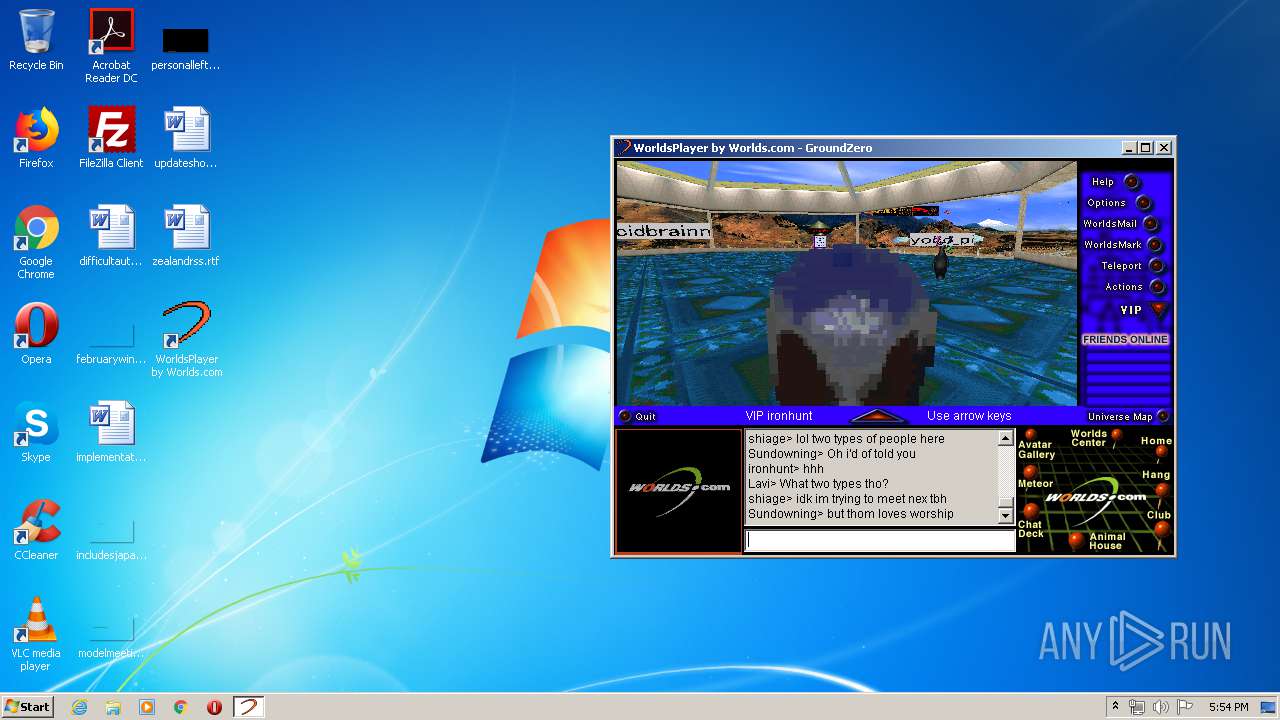Select the zealandrss.rtf document icon
The image size is (1280, 720).
pos(186,236)
